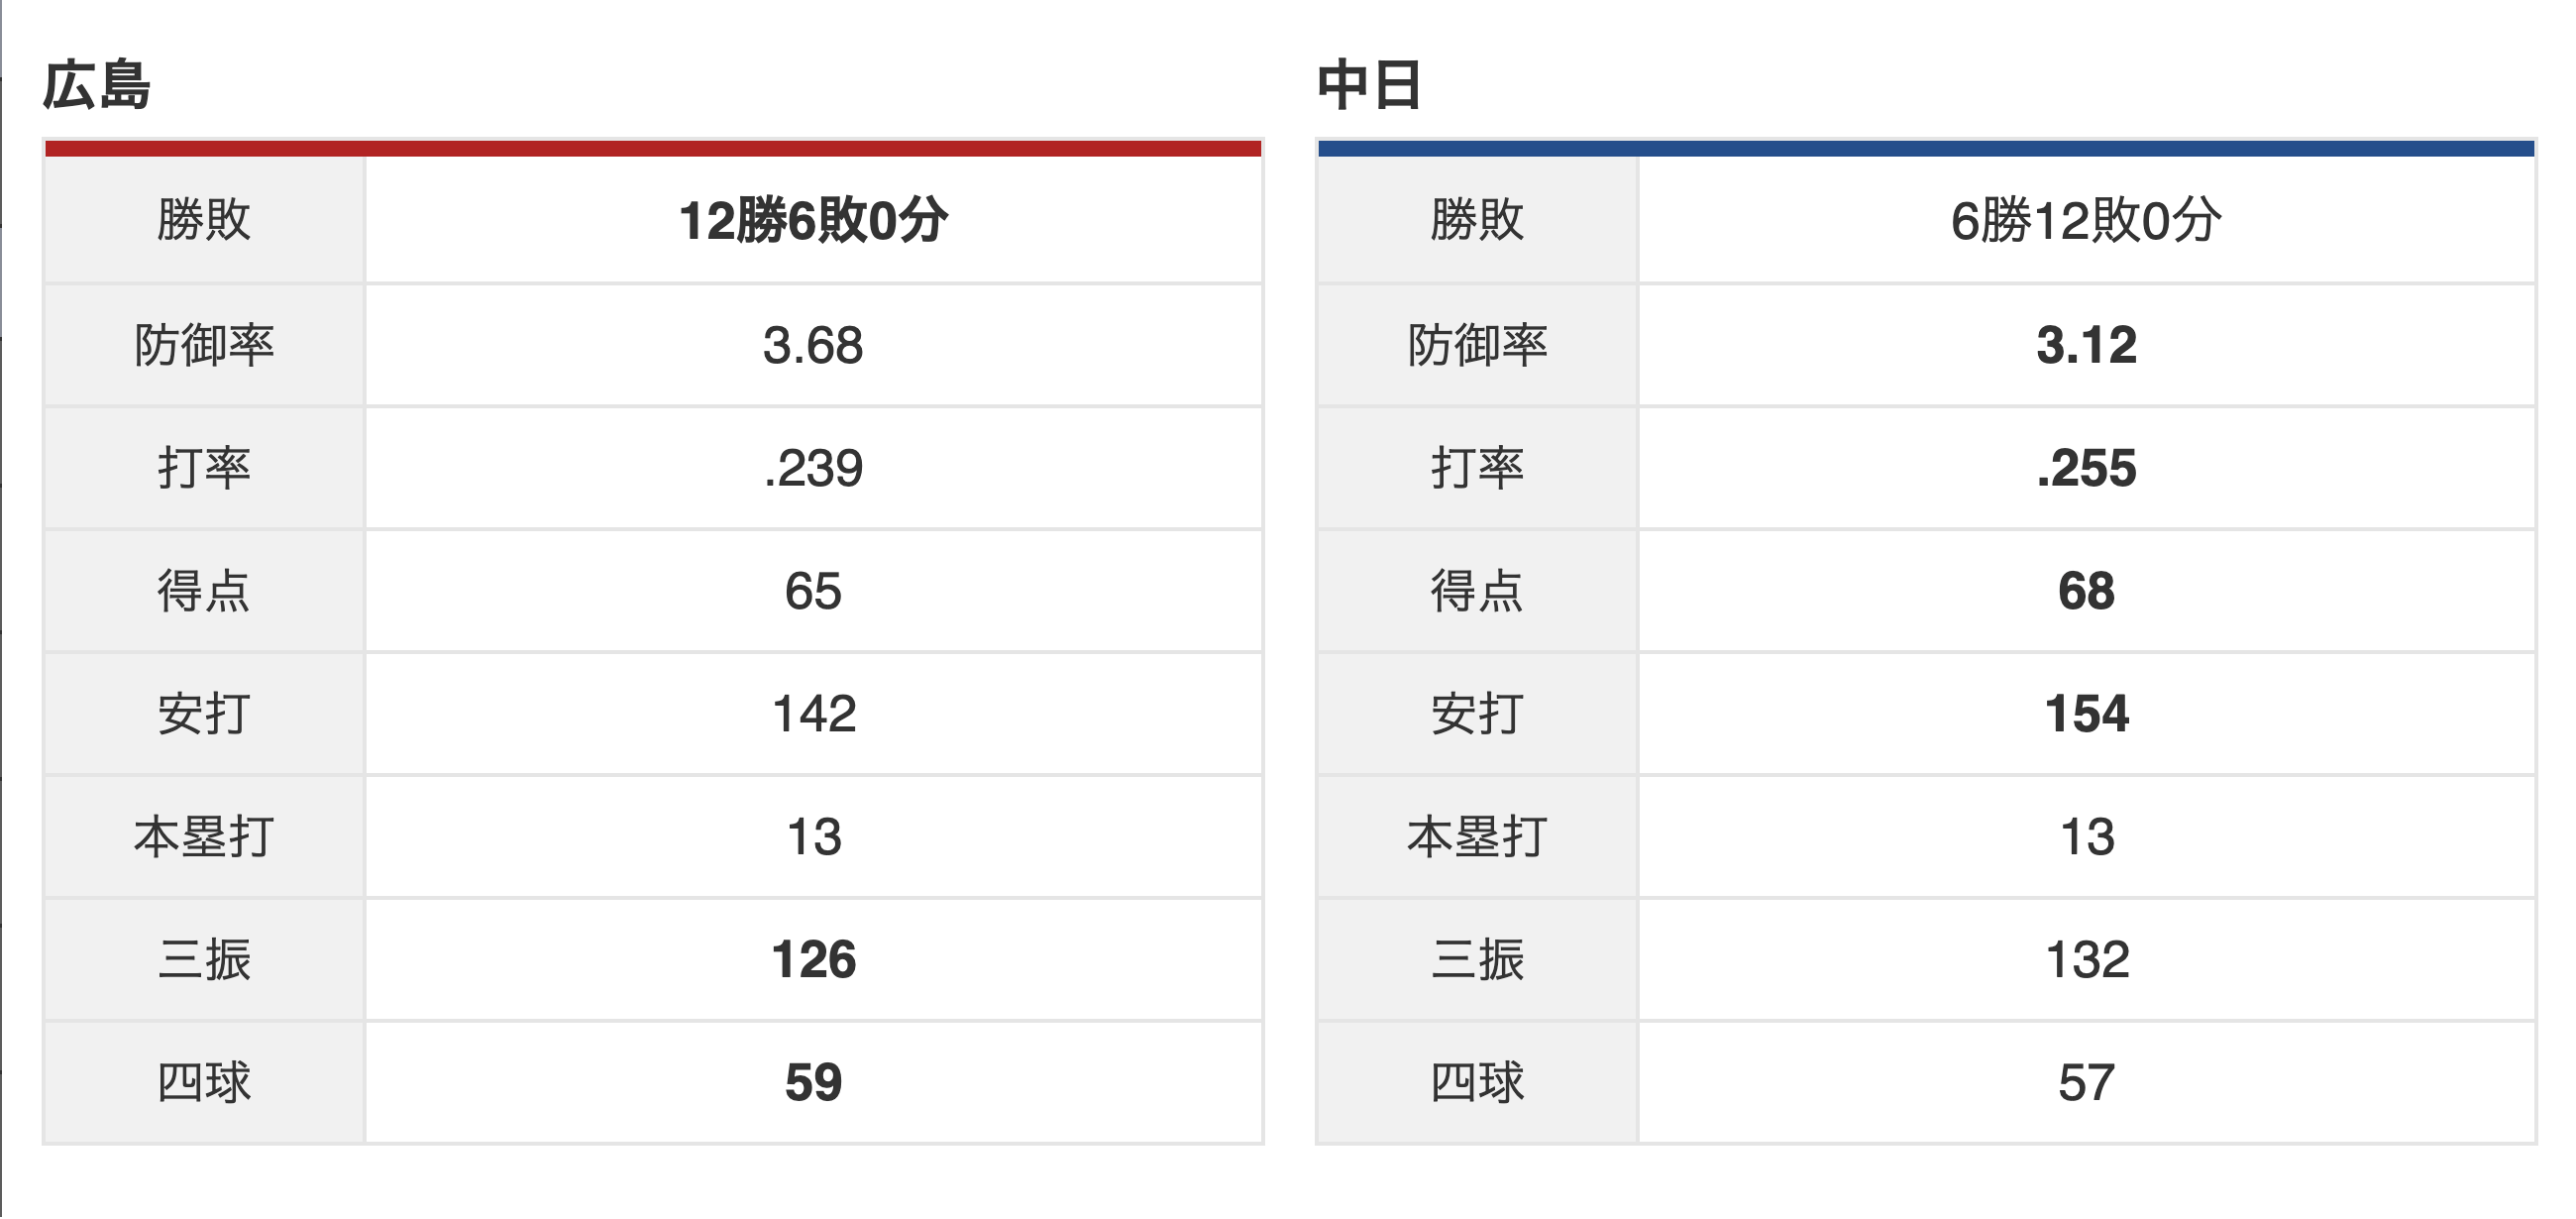Select Hiroshima's 12勝6敗0分 record cell
This screenshot has width=2576, height=1219.
pyautogui.click(x=813, y=220)
